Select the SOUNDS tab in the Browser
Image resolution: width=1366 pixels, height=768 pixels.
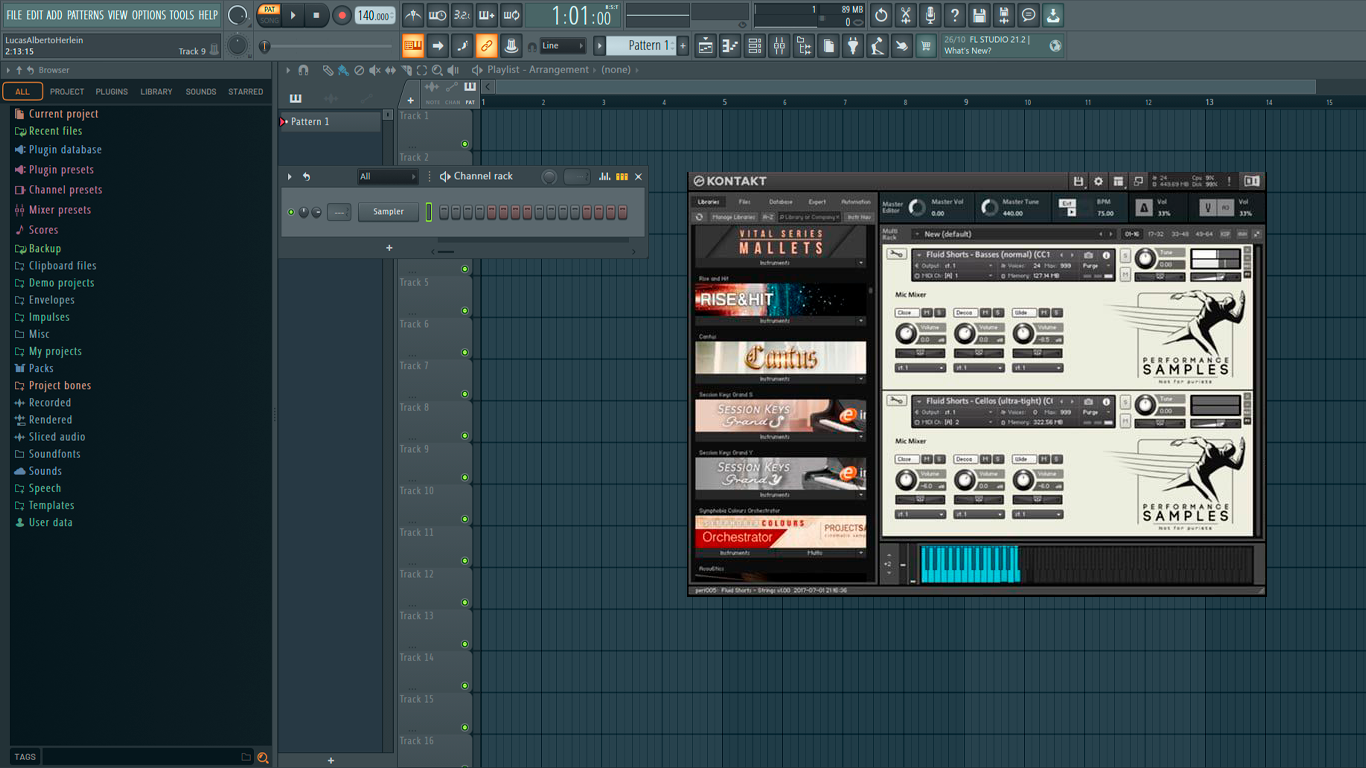pos(201,91)
